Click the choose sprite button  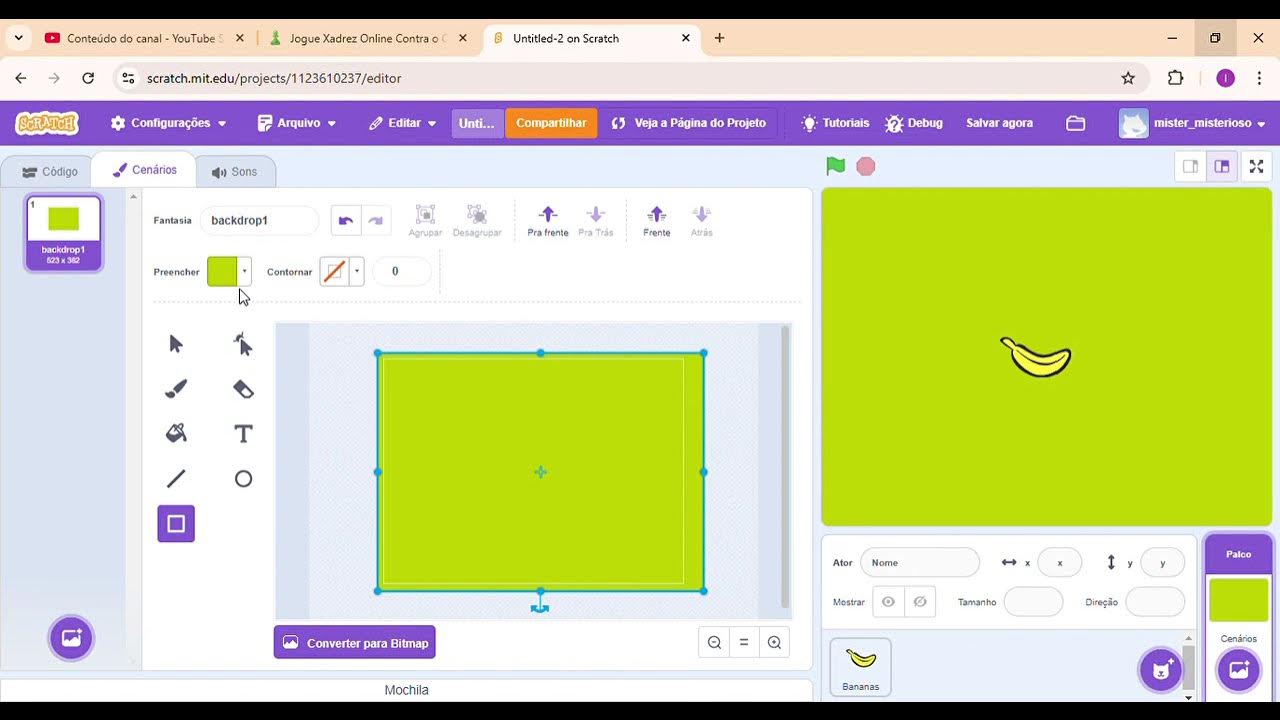tap(1160, 670)
